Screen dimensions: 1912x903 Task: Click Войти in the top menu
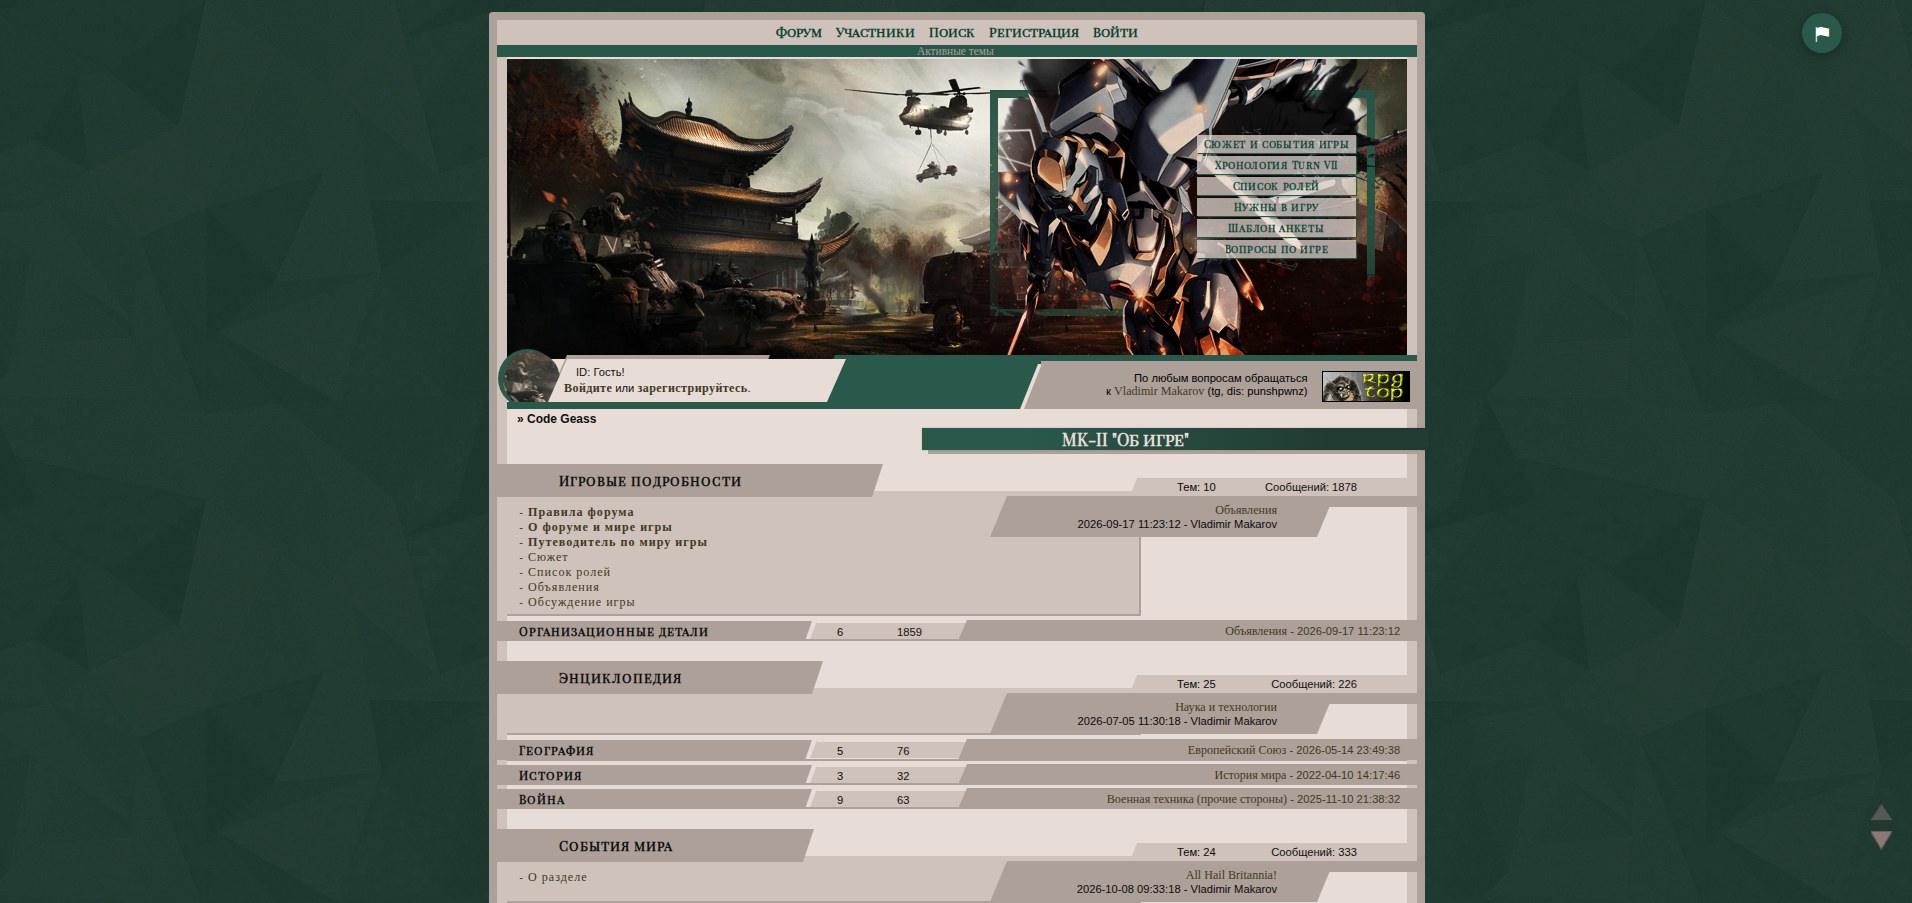tap(1115, 33)
